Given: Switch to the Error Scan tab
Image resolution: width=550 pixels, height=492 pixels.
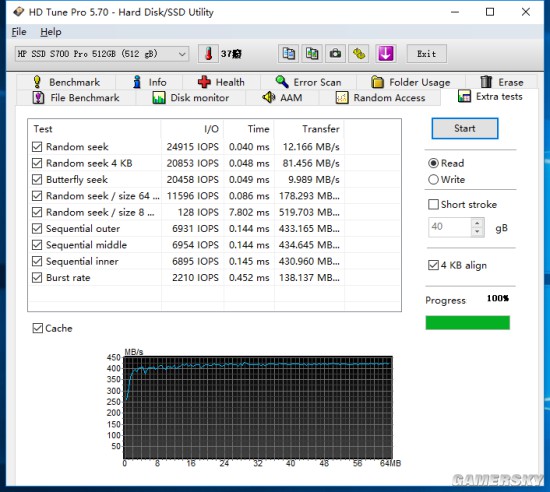Looking at the screenshot, I should tap(308, 82).
